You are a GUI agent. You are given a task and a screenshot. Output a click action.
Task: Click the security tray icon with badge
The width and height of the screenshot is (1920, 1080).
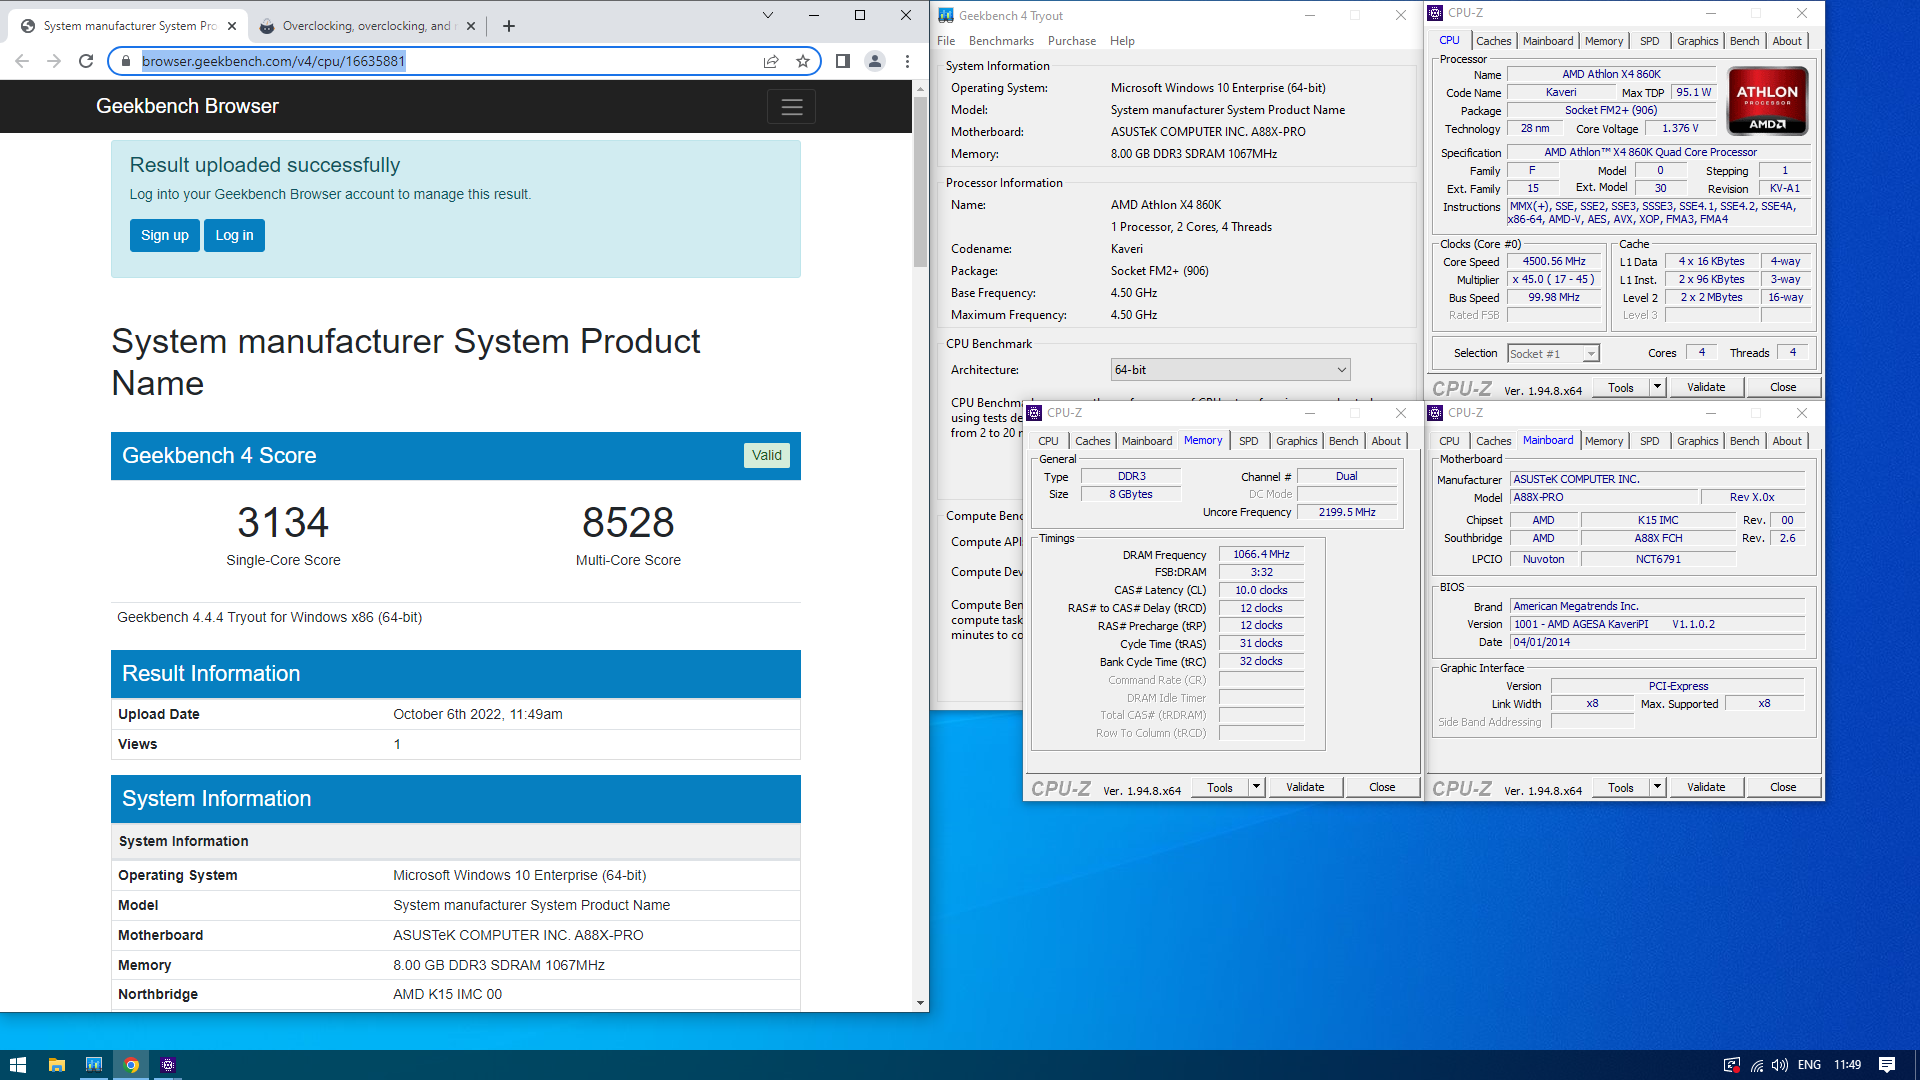tap(1731, 1065)
